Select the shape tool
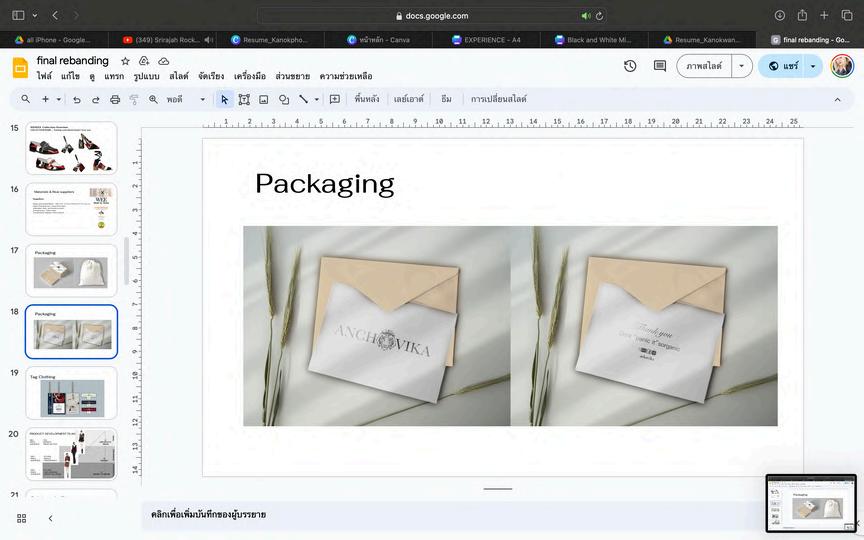The width and height of the screenshot is (864, 540). coord(284,100)
